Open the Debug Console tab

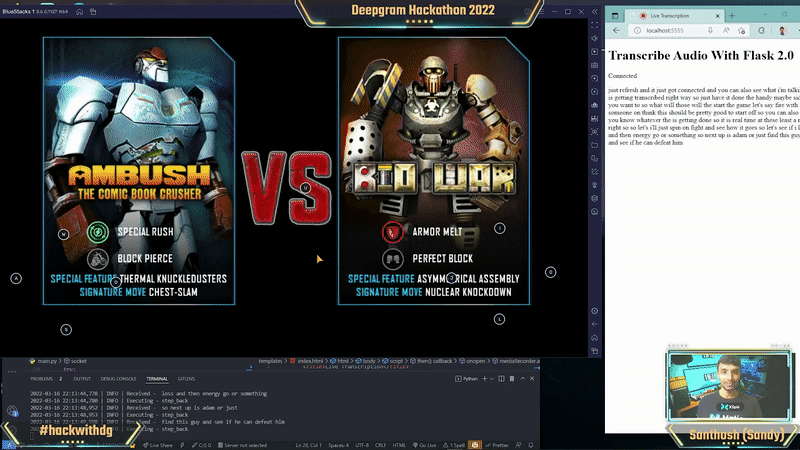tap(118, 379)
